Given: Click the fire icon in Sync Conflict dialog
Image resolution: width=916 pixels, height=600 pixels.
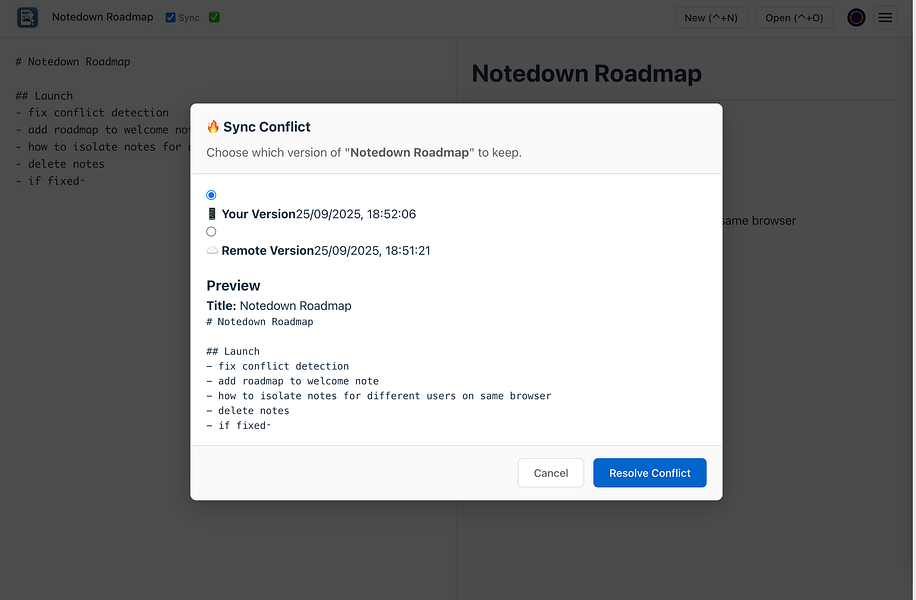Looking at the screenshot, I should pos(215,126).
